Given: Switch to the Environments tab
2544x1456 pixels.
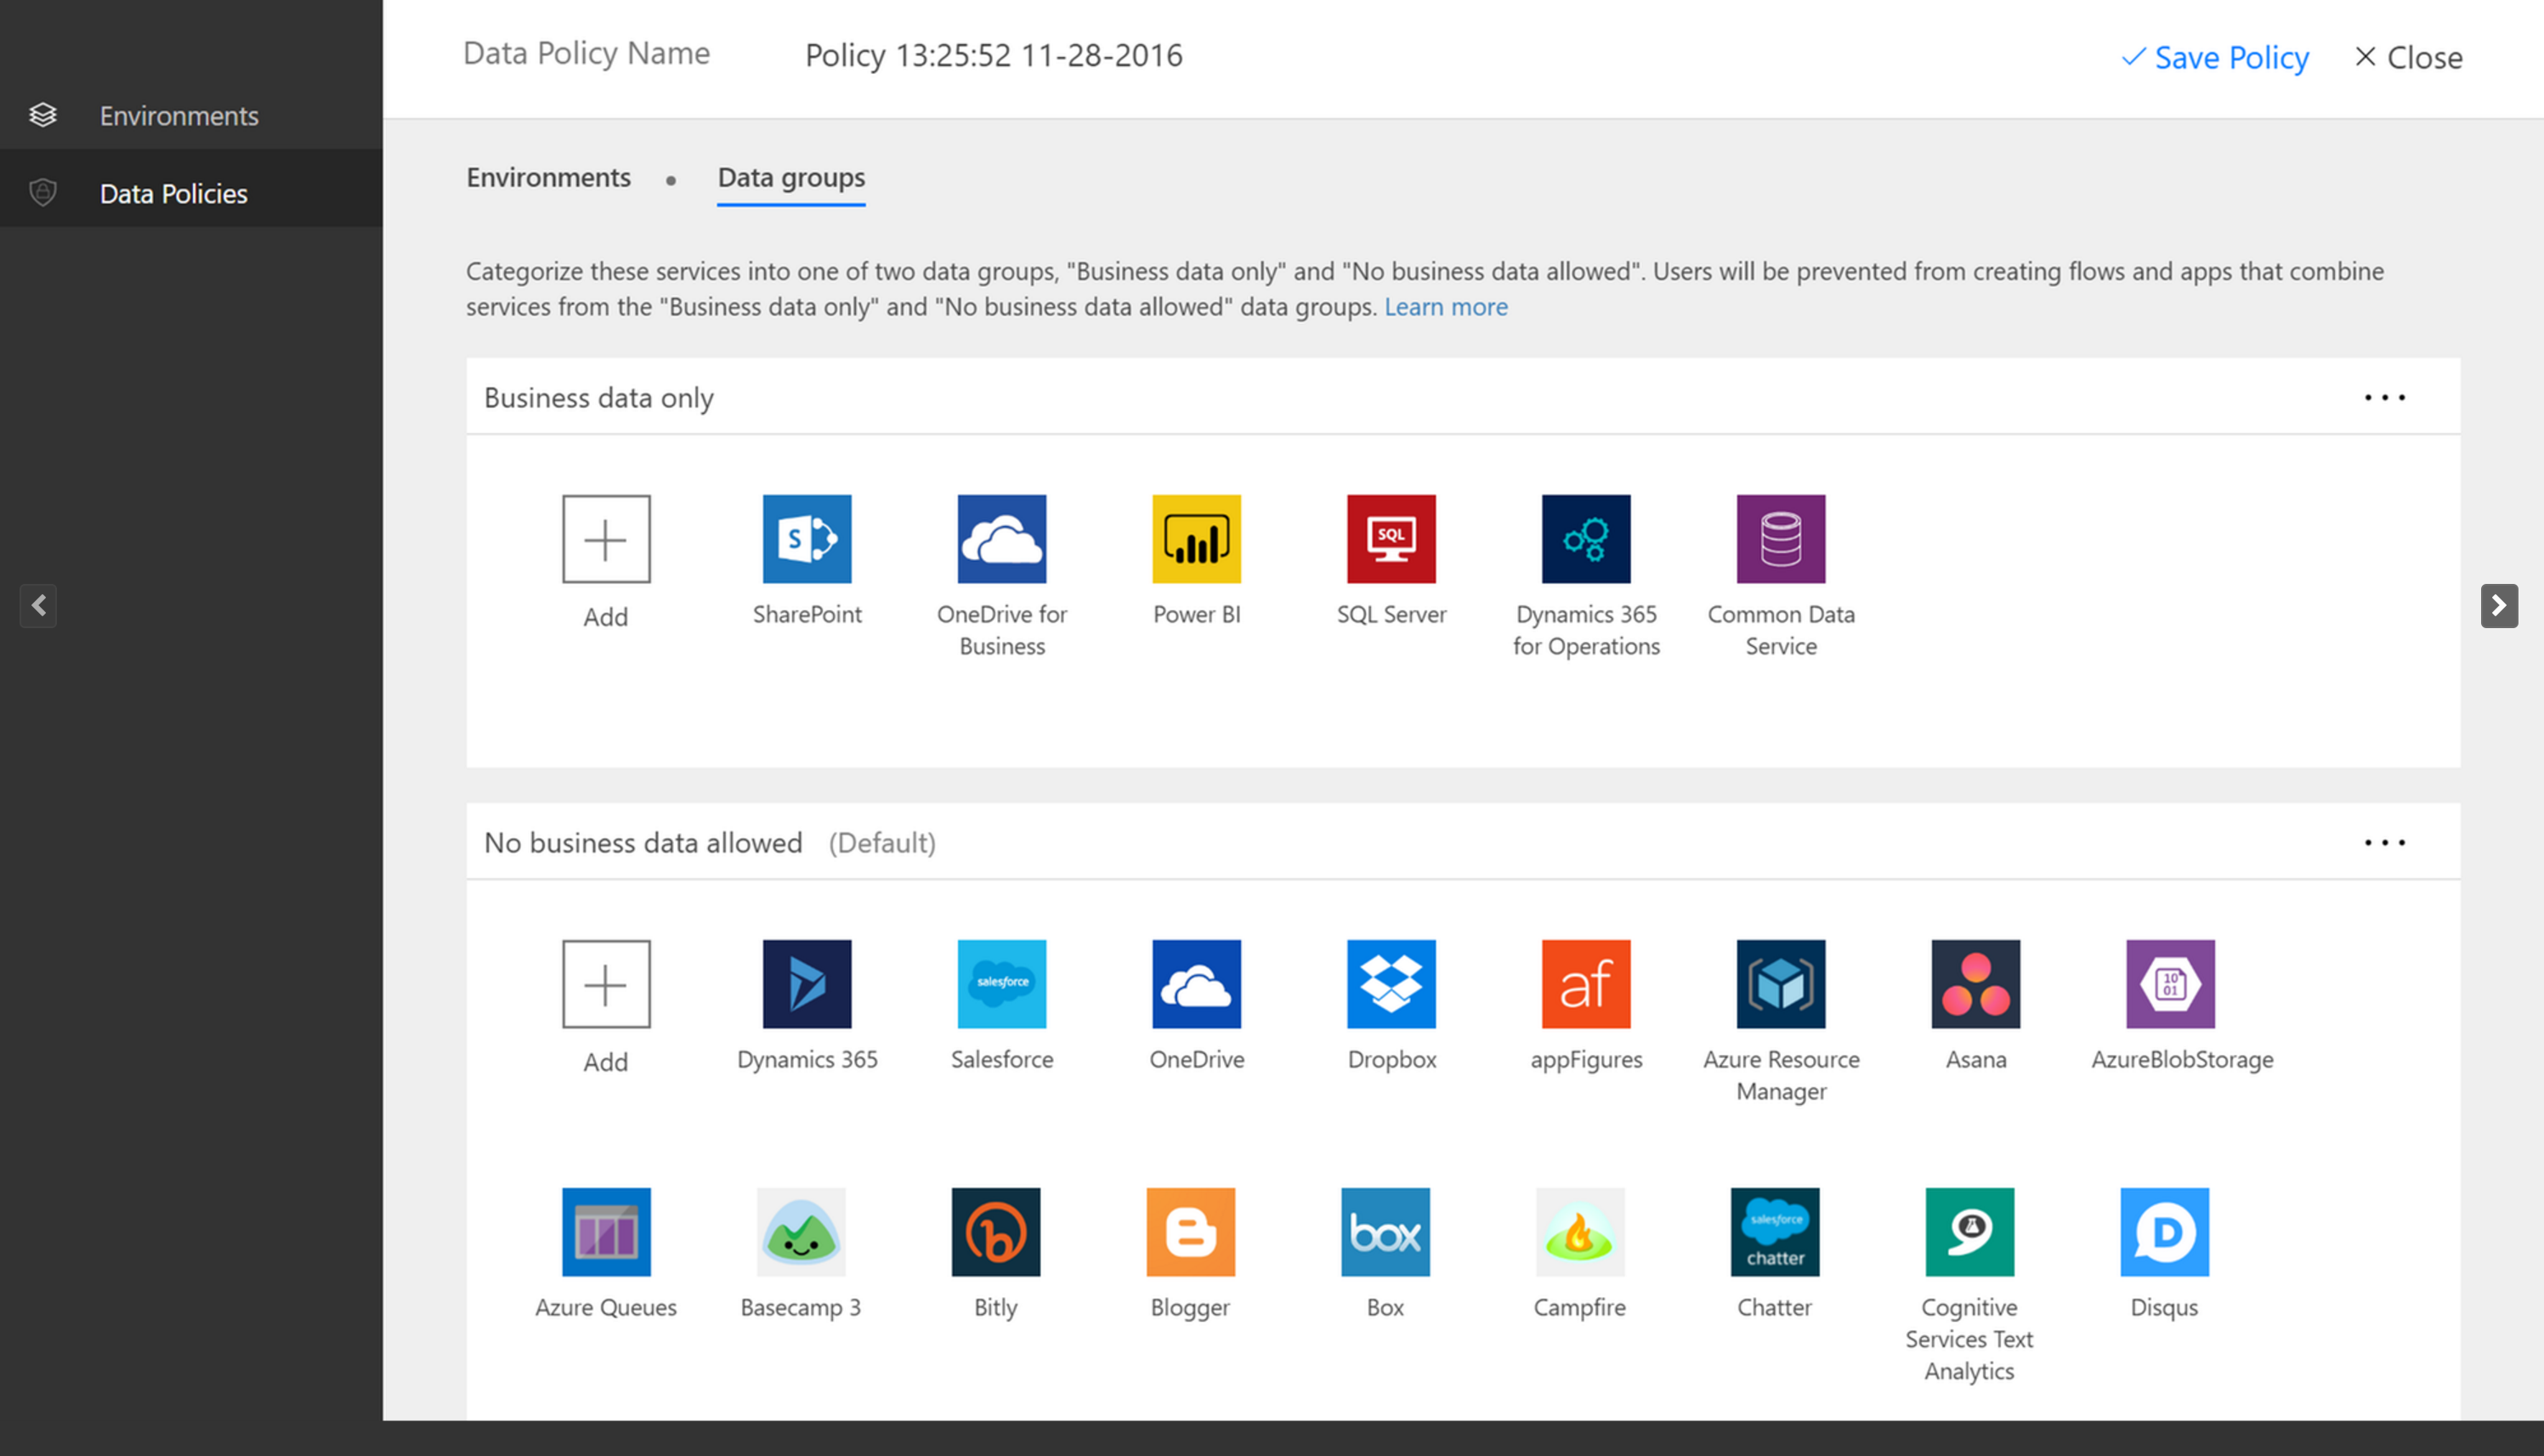Looking at the screenshot, I should (x=548, y=177).
